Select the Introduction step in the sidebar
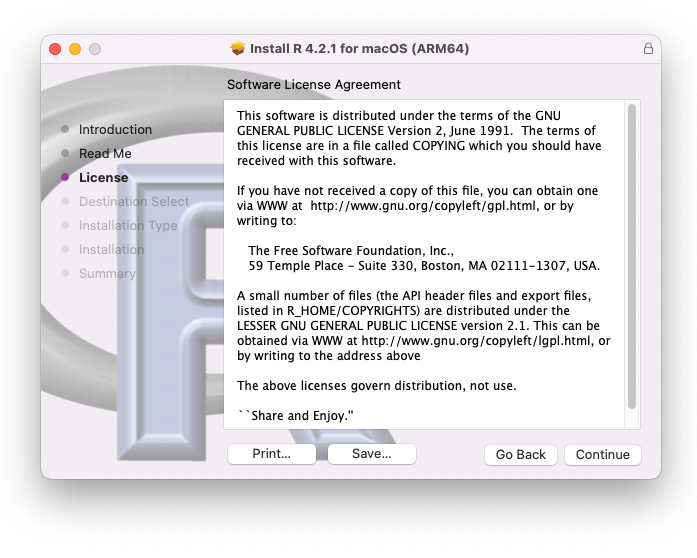Image resolution: width=697 pixels, height=558 pixels. point(115,130)
